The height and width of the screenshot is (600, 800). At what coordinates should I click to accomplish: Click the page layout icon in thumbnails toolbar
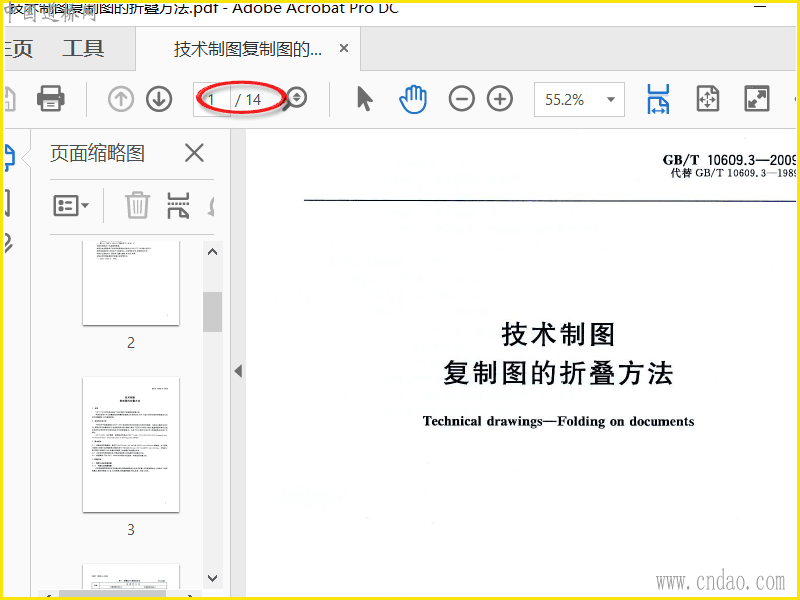tap(179, 206)
